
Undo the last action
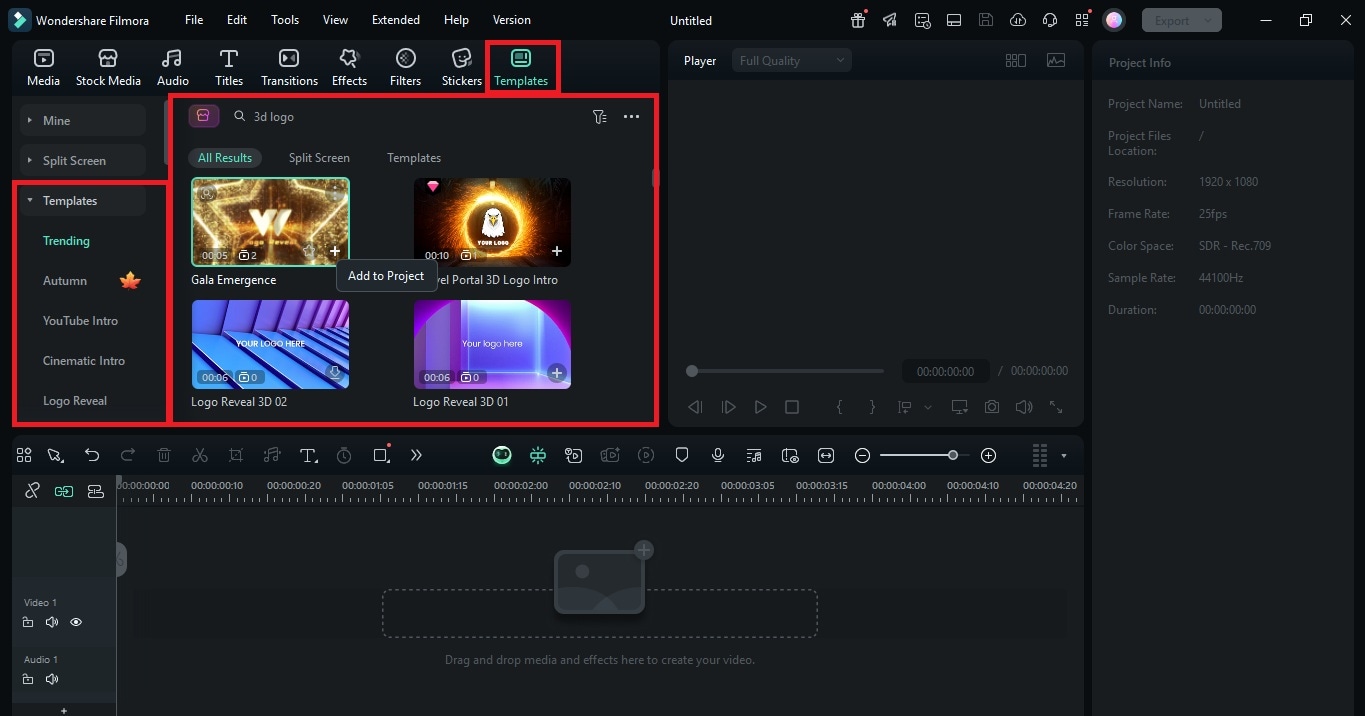click(x=92, y=455)
